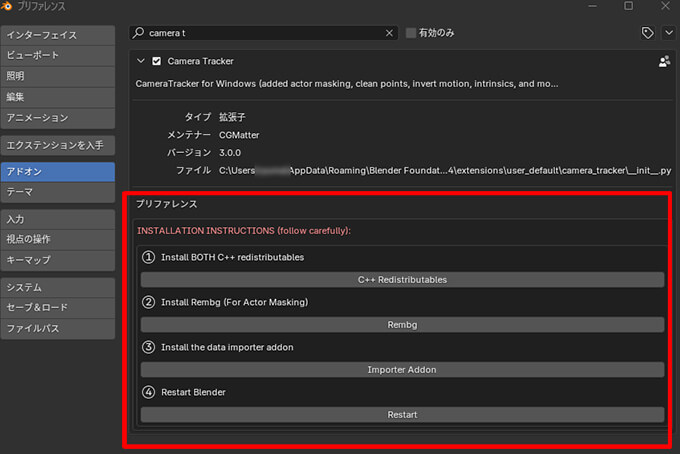Click the version value 3.0.0

(x=230, y=153)
